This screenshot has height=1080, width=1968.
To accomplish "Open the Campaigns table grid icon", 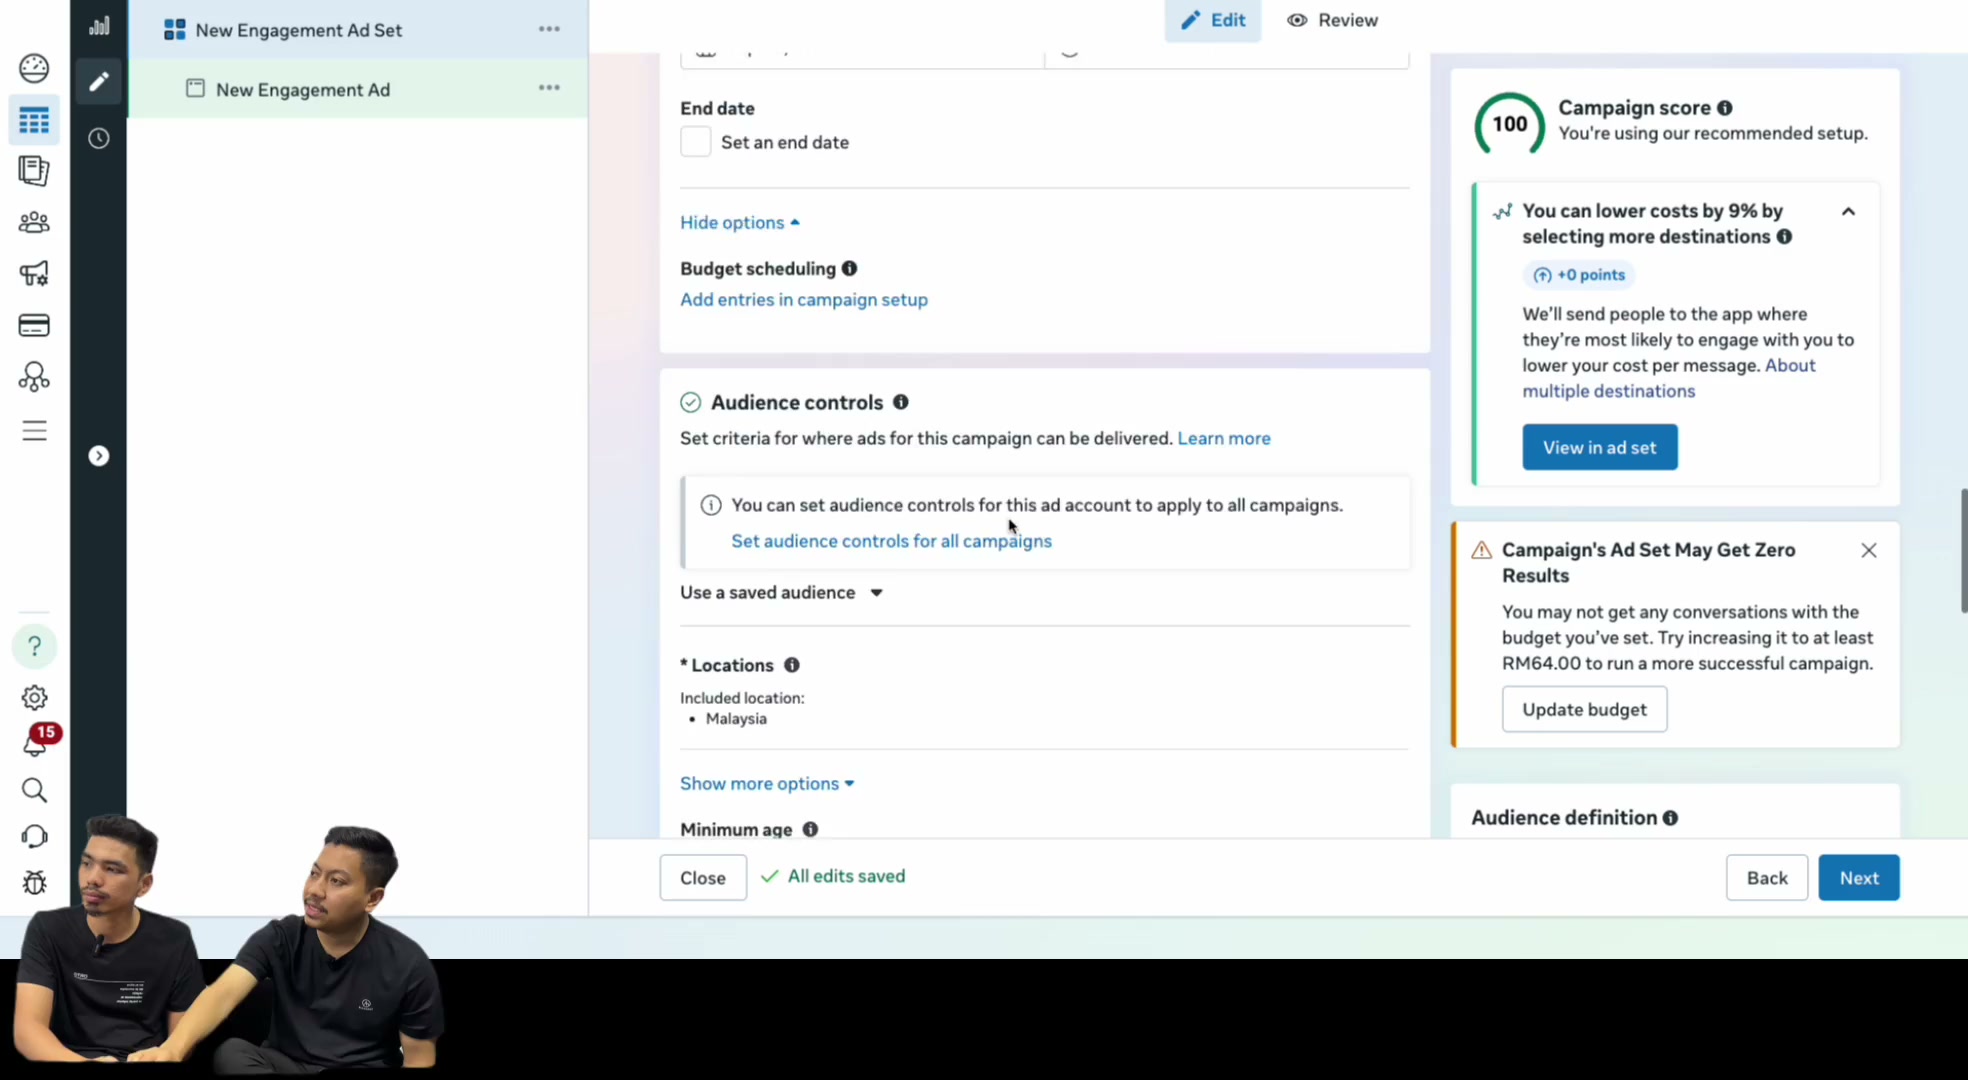I will (x=34, y=120).
